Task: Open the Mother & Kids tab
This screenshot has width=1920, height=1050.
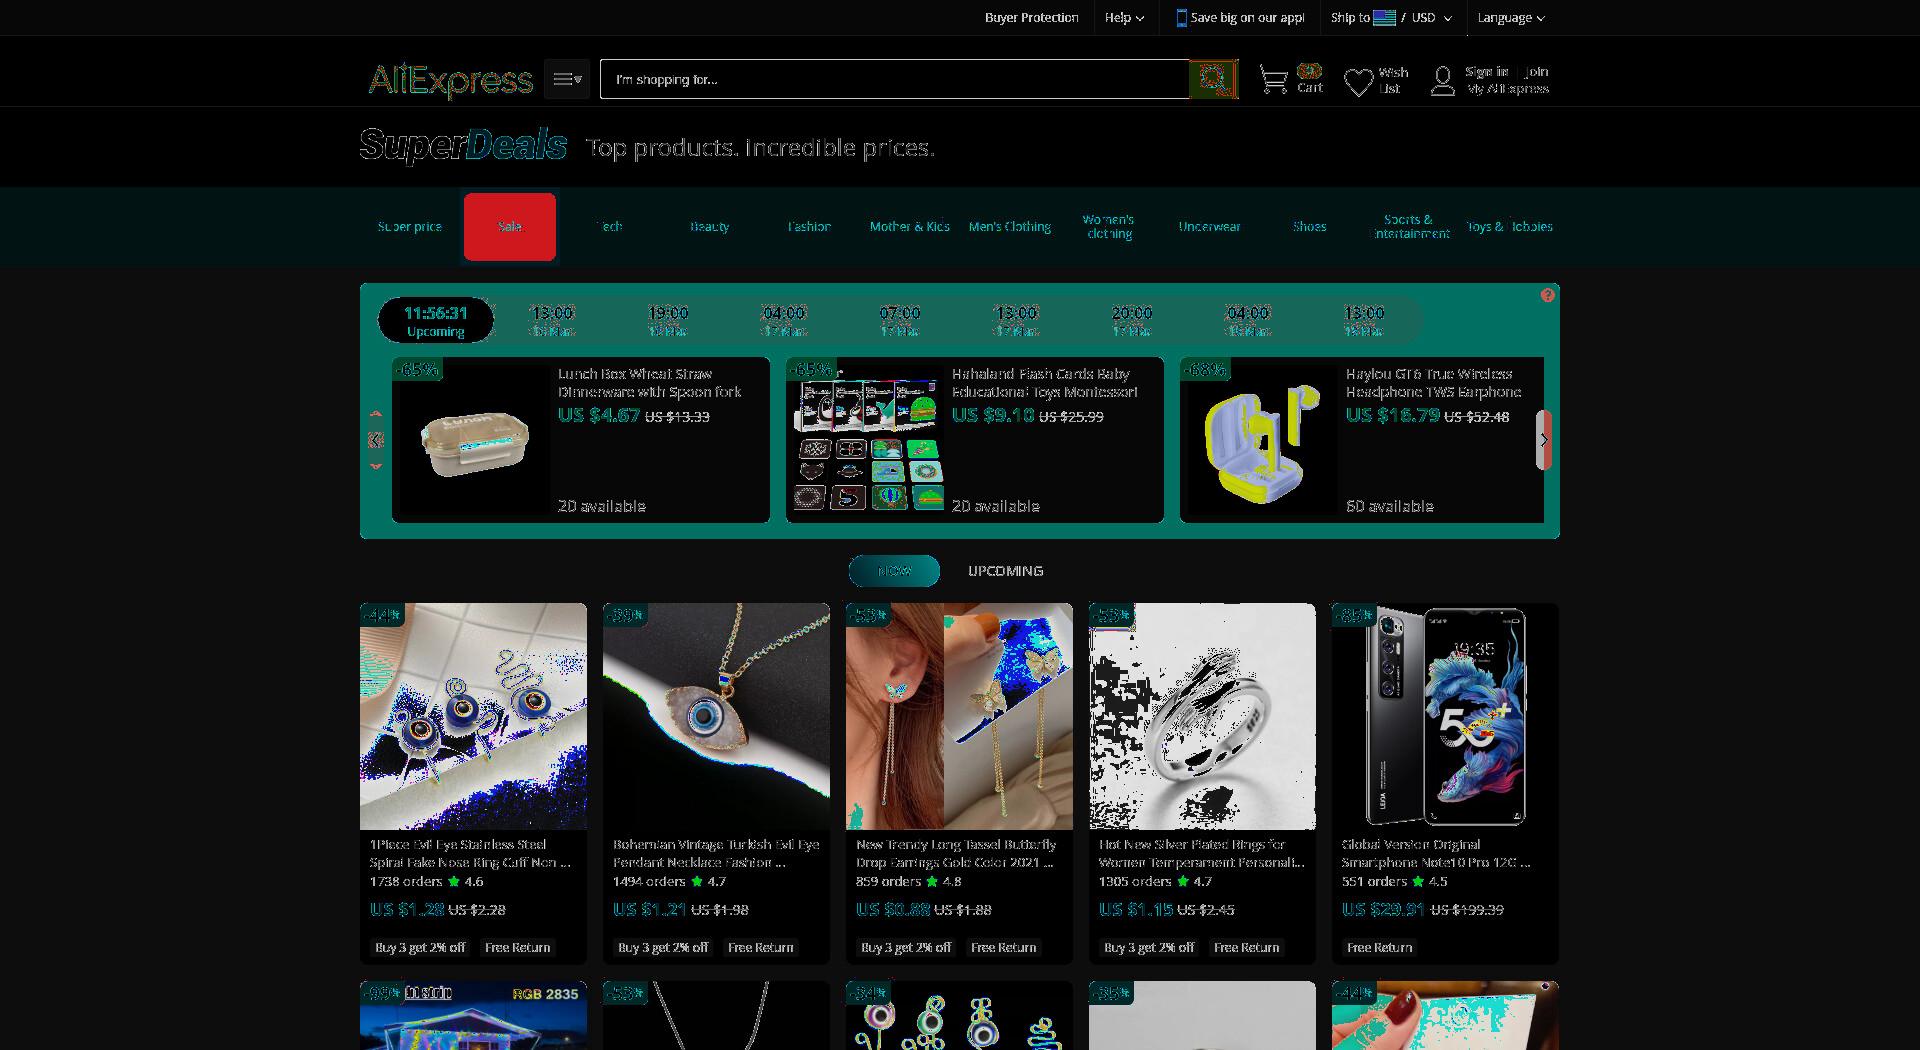Action: point(910,227)
